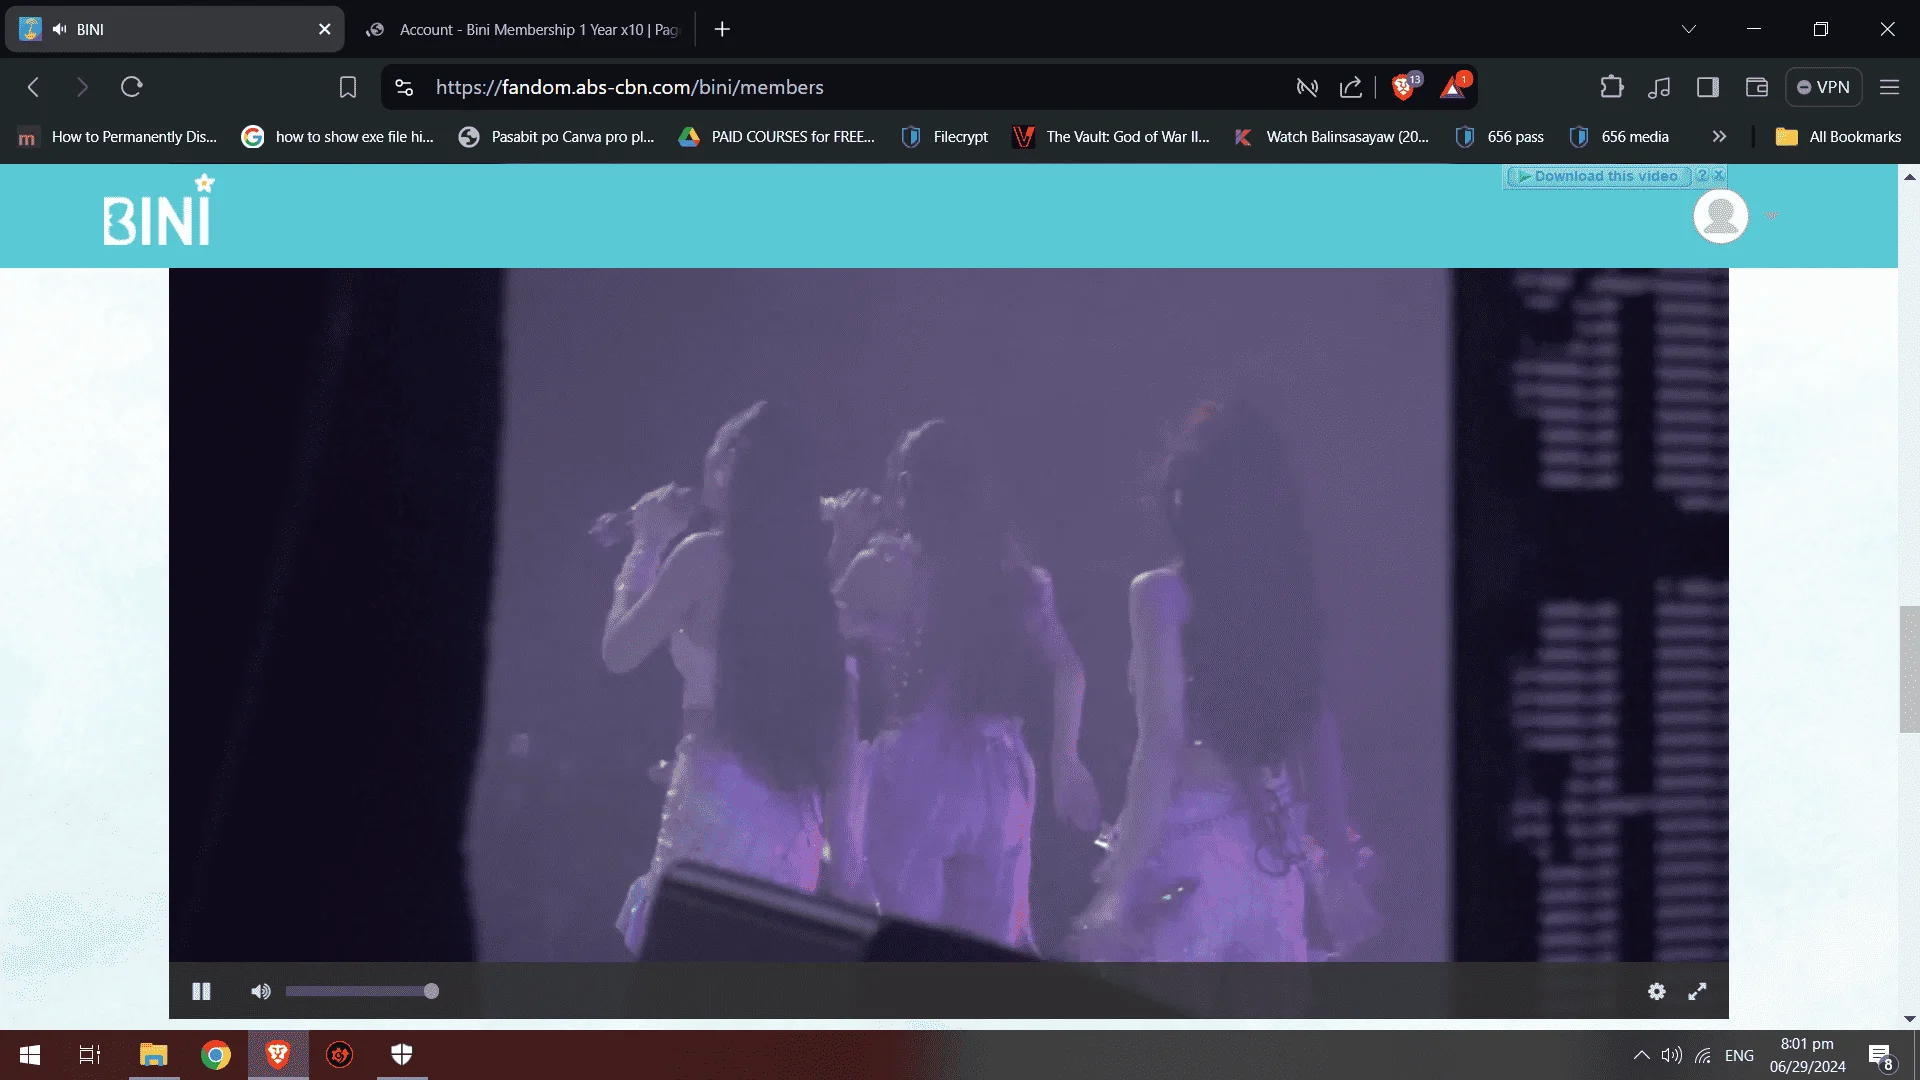Toggle the autoplay blocked icon in the address bar

1306,87
